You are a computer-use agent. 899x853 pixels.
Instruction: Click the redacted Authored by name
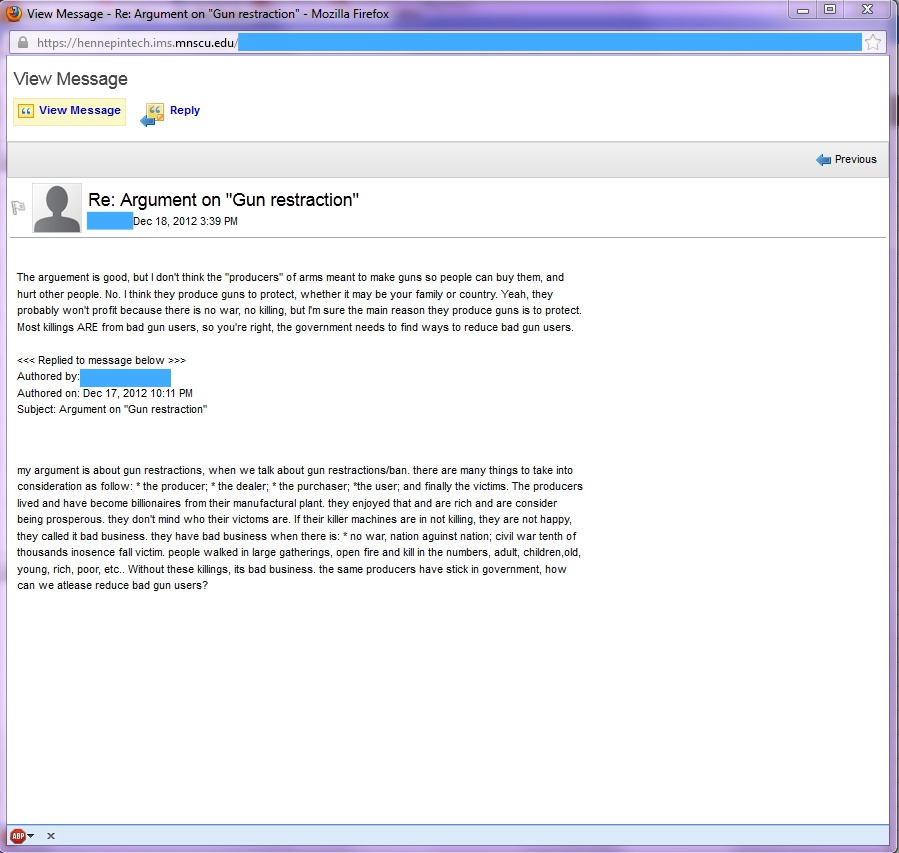click(125, 378)
